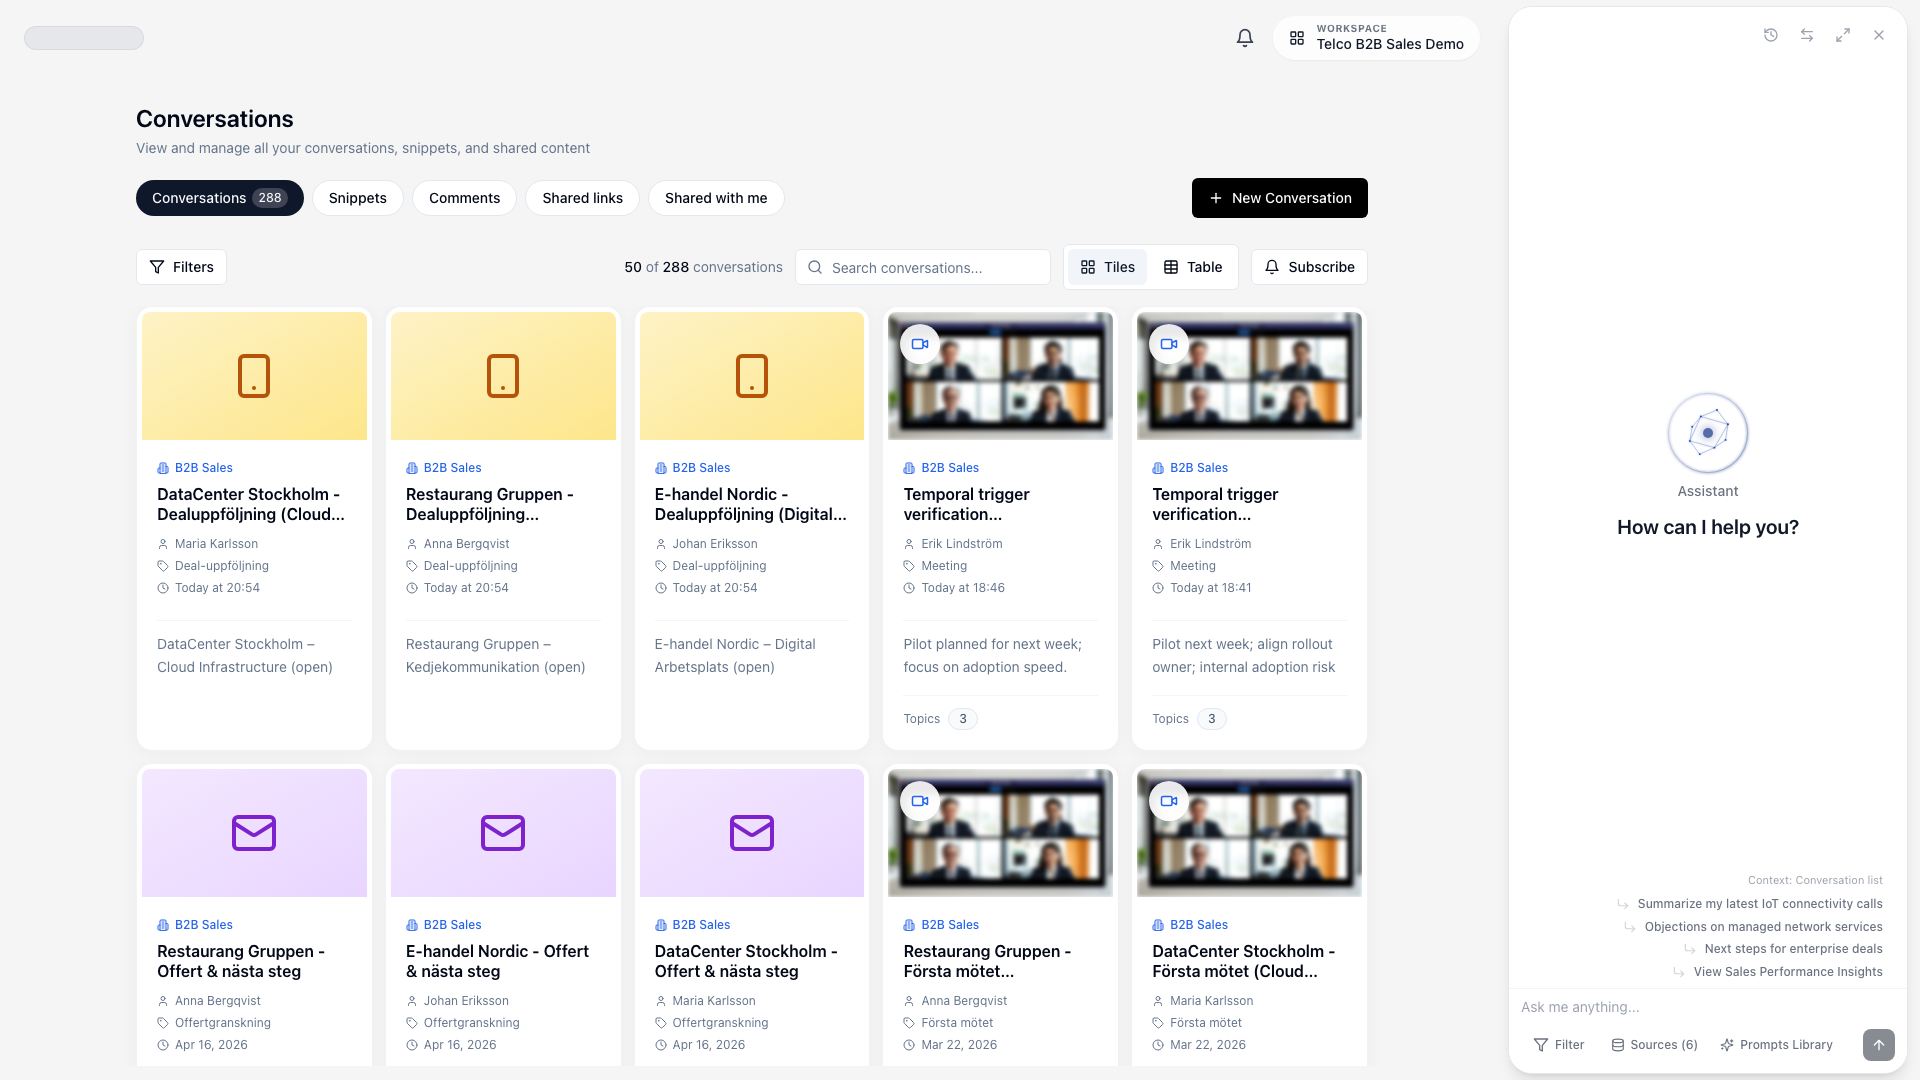Screen dimensions: 1920x1080
Task: Click the assistant send arrow button
Action: point(1879,1045)
